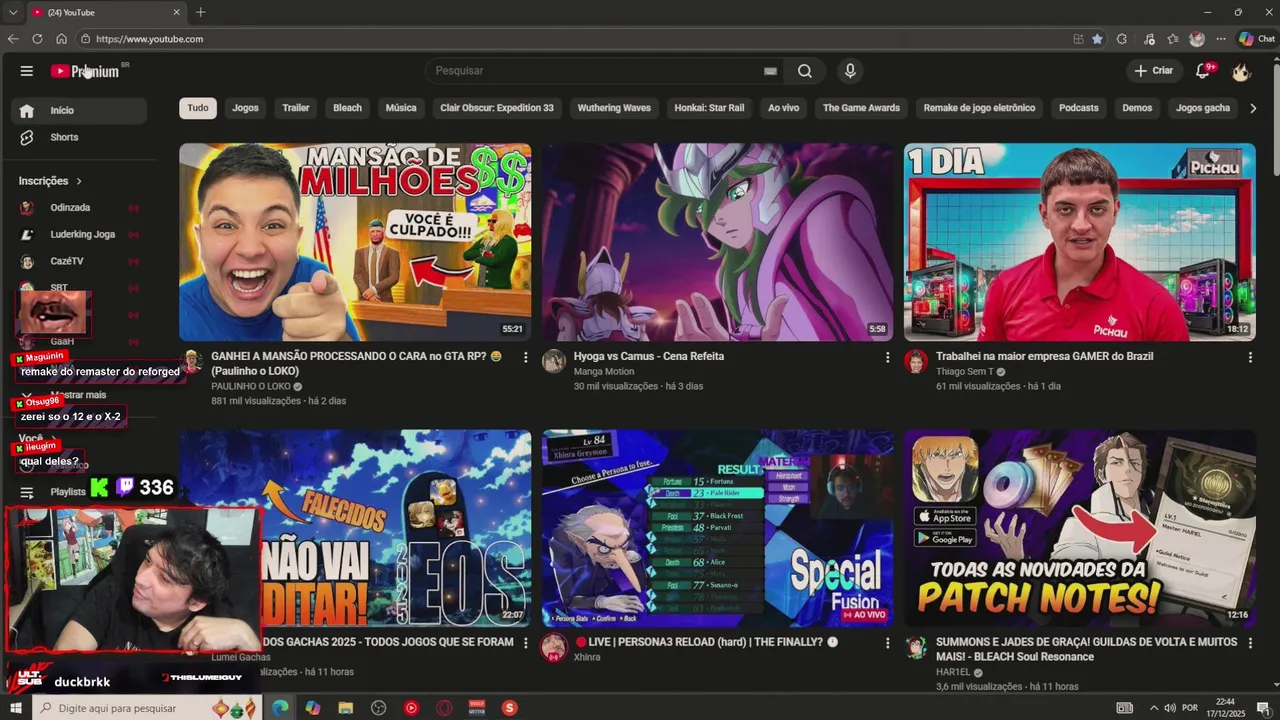1280x720 pixels.
Task: Play the Patch Notes Bleach thumbnail
Action: point(1080,528)
